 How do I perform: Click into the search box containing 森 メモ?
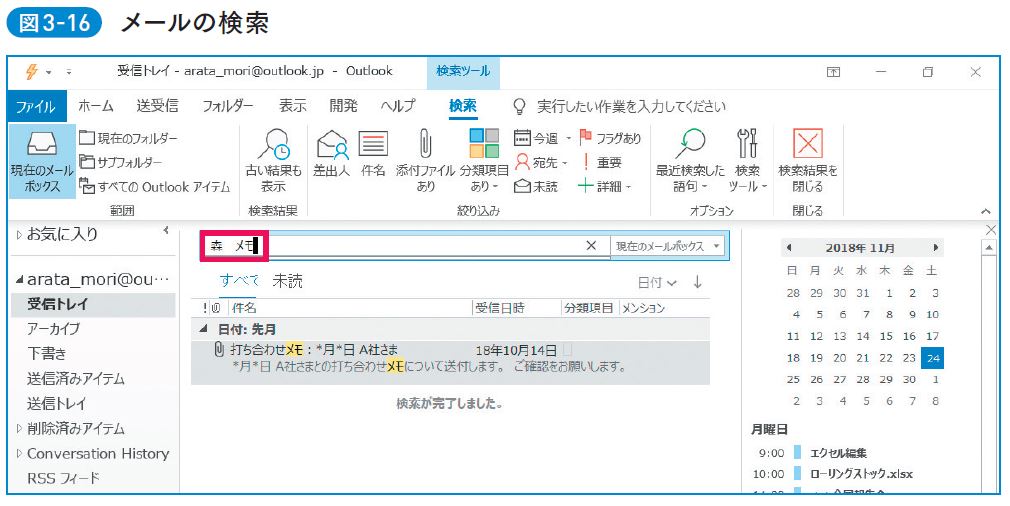click(x=406, y=245)
